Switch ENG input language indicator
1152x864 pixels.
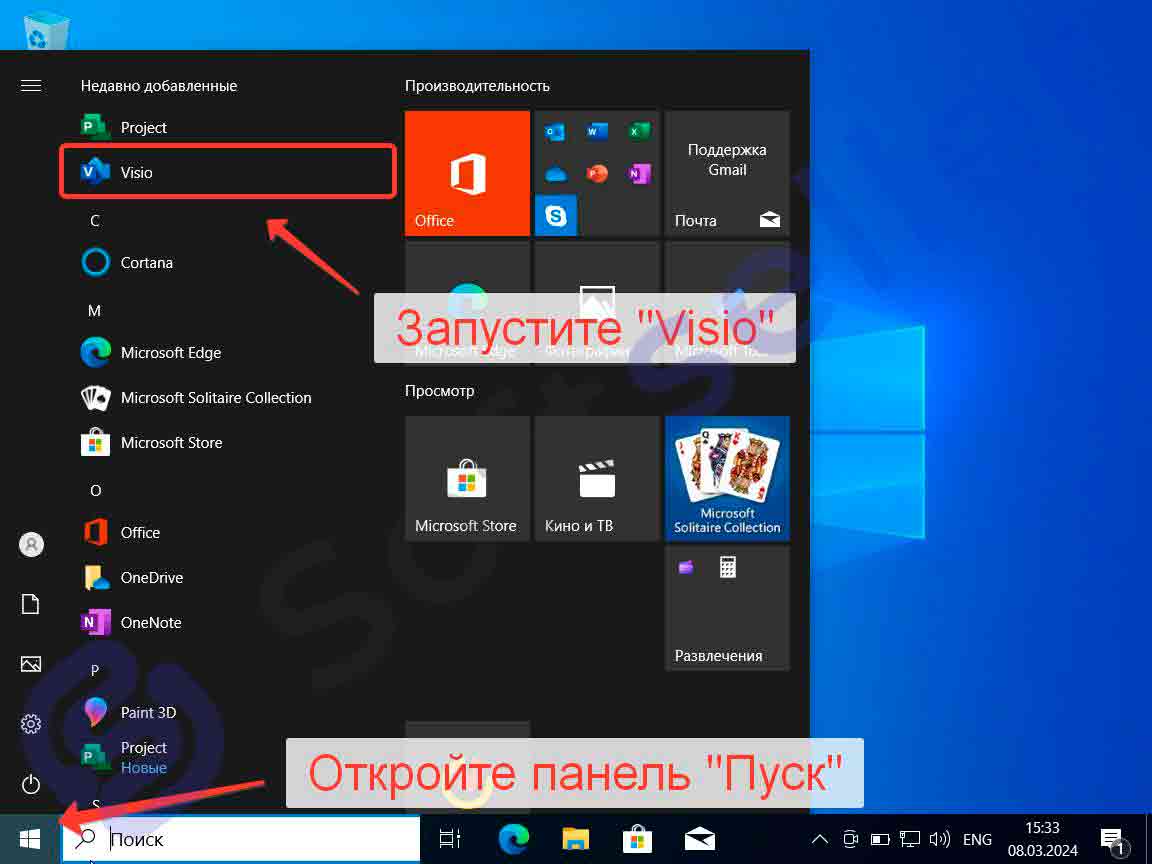[x=977, y=839]
